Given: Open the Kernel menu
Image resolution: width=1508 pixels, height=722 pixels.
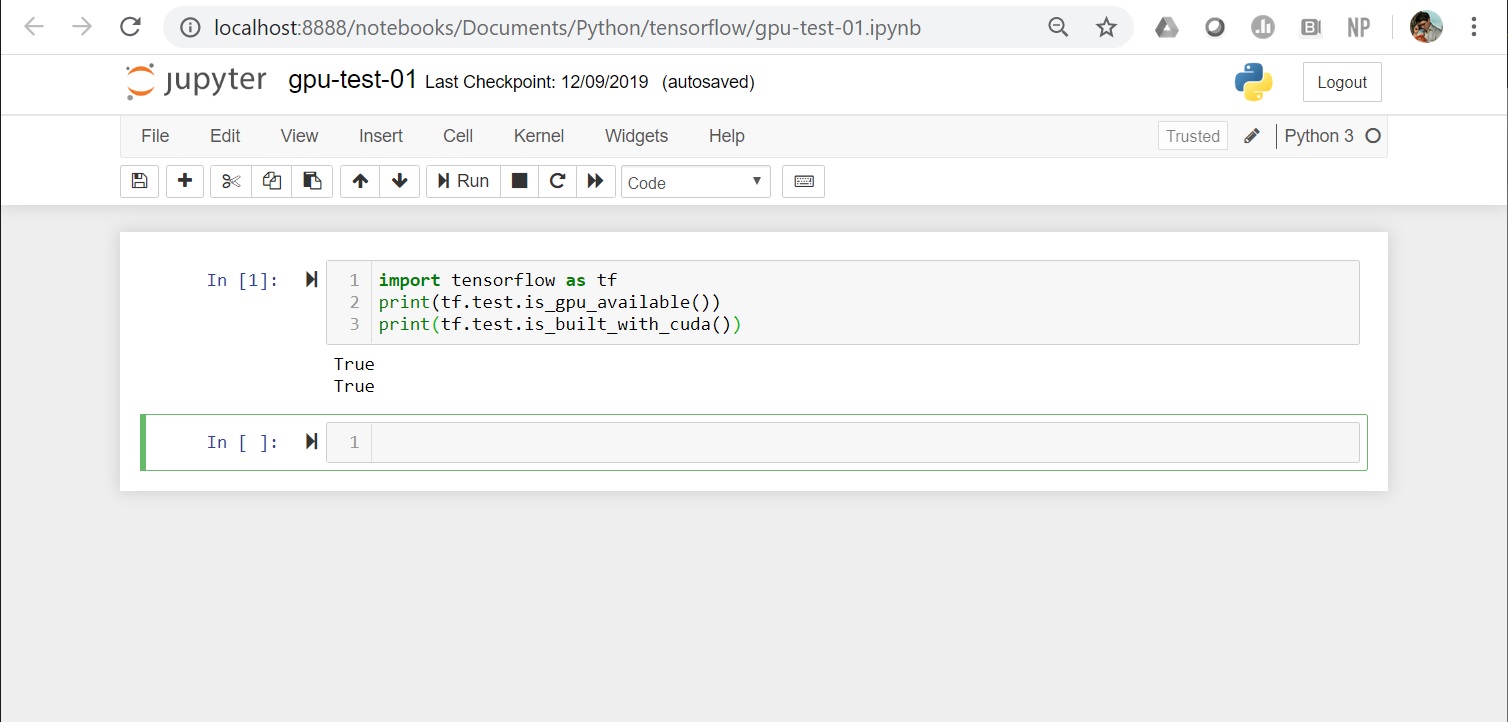Looking at the screenshot, I should (x=538, y=136).
